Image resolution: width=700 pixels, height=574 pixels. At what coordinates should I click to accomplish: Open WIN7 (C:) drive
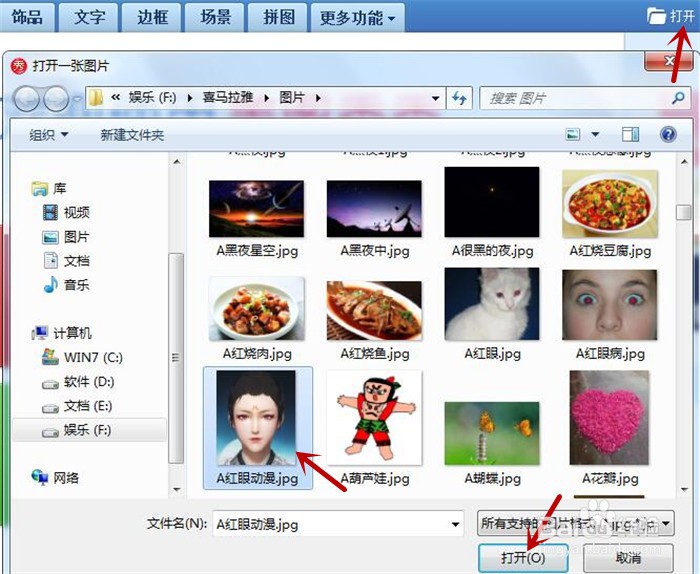(82, 358)
